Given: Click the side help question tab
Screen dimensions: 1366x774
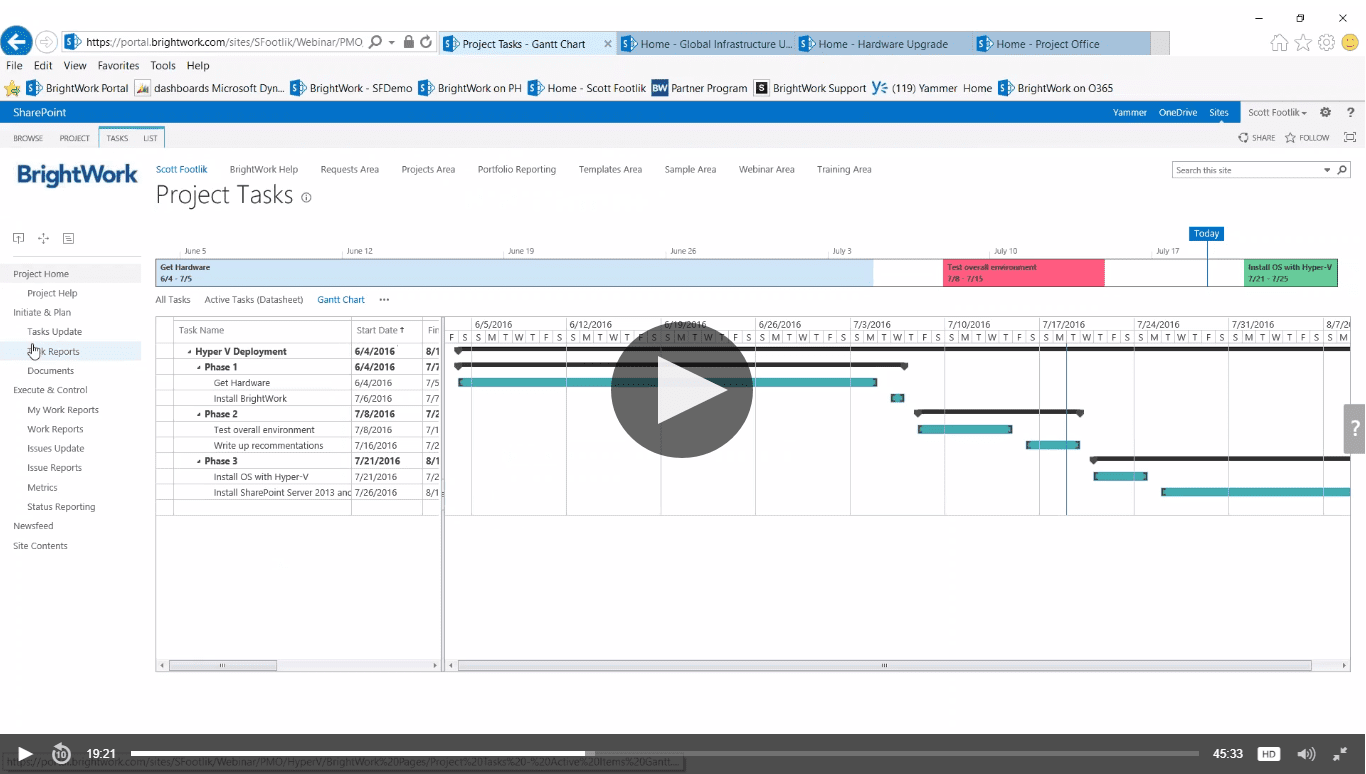Looking at the screenshot, I should tap(1355, 429).
